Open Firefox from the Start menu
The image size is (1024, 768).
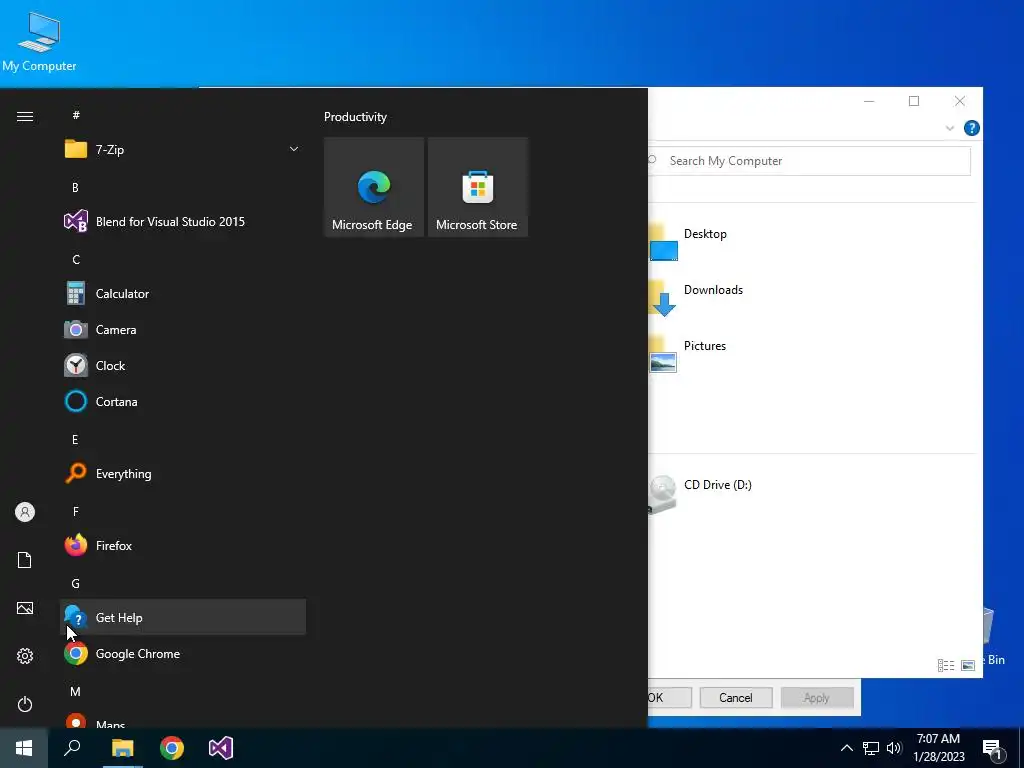tap(183, 545)
